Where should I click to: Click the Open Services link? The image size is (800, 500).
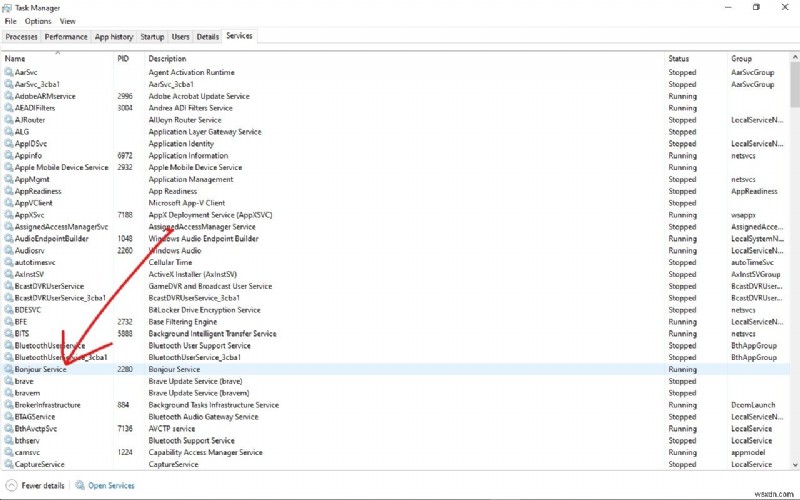[x=111, y=485]
